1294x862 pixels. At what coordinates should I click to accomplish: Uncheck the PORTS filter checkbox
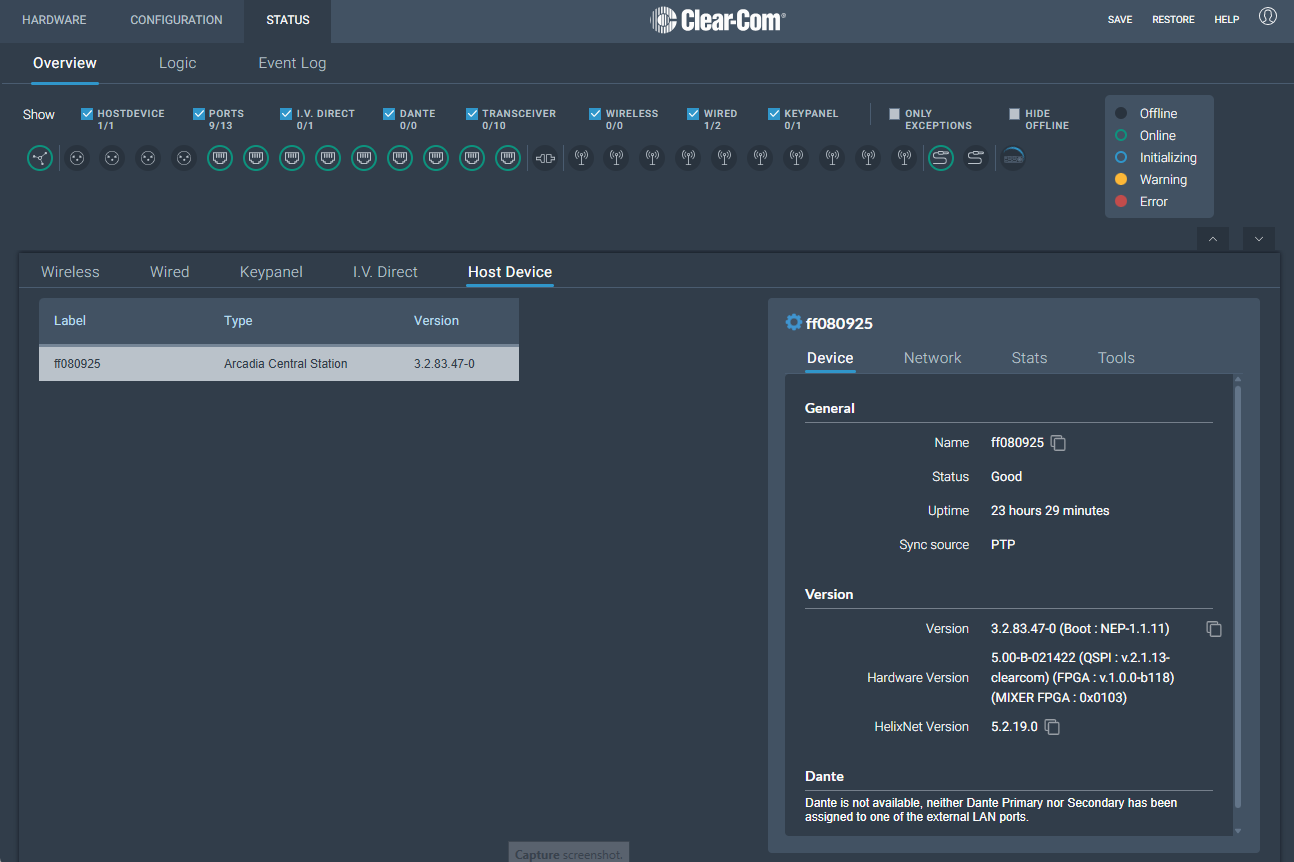pyautogui.click(x=199, y=114)
